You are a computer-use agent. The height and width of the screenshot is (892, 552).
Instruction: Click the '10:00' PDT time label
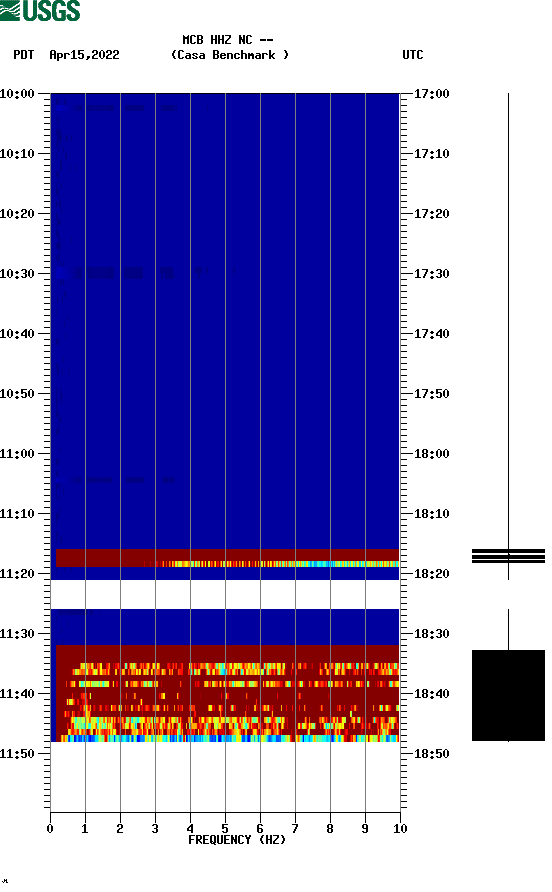pyautogui.click(x=18, y=93)
